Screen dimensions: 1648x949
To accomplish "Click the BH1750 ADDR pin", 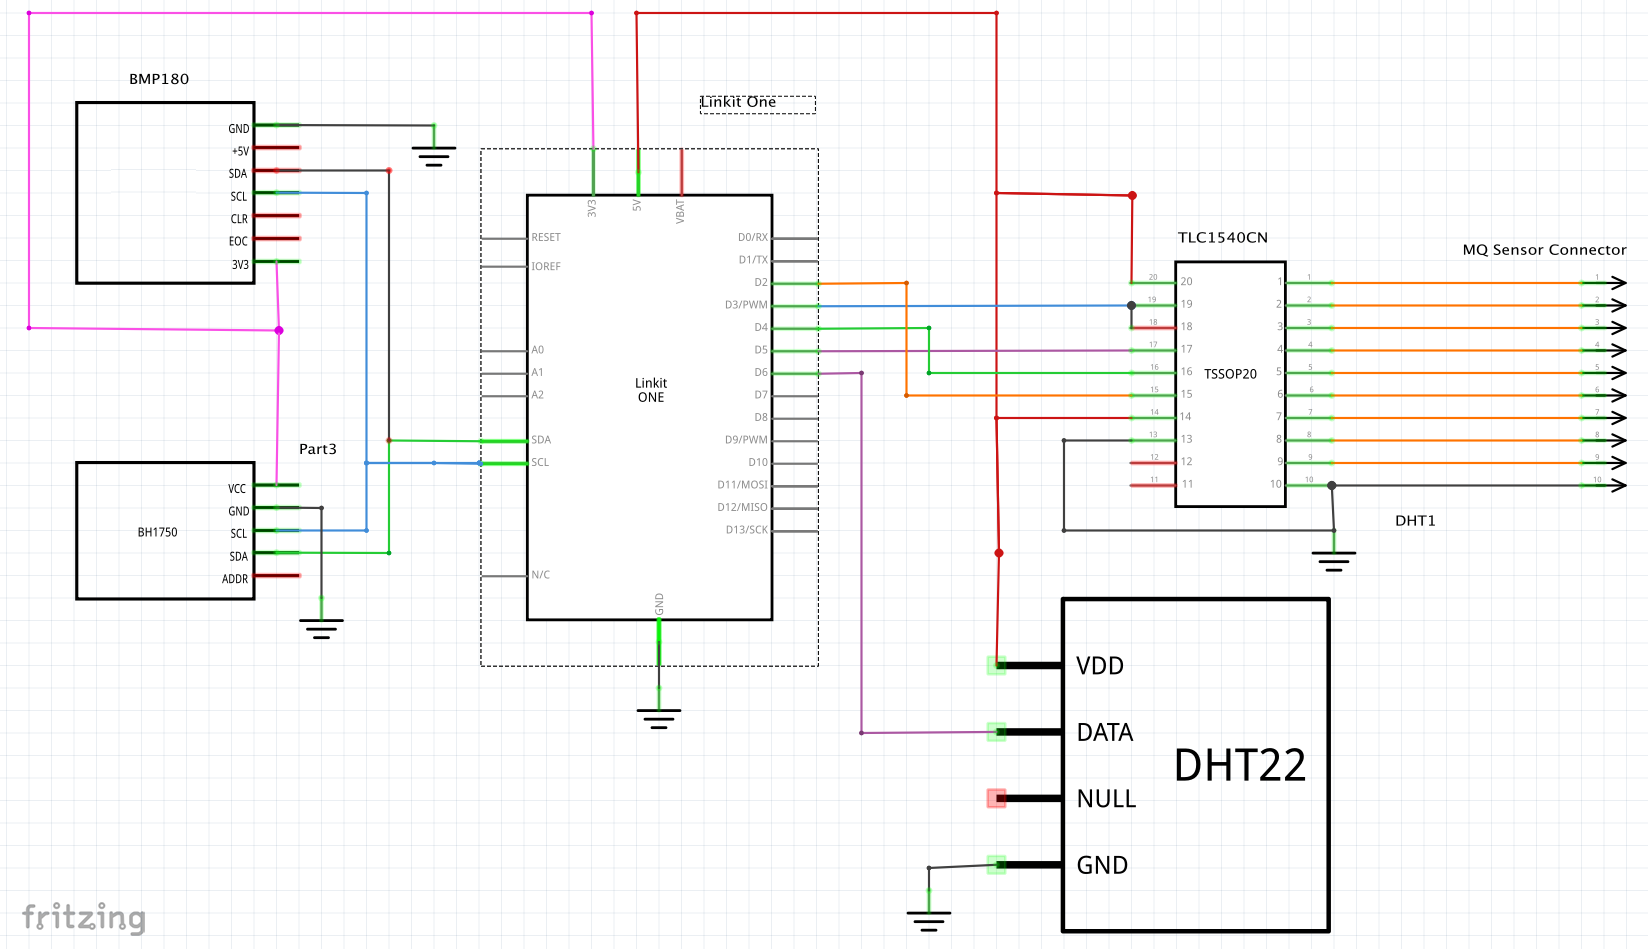I will [277, 576].
